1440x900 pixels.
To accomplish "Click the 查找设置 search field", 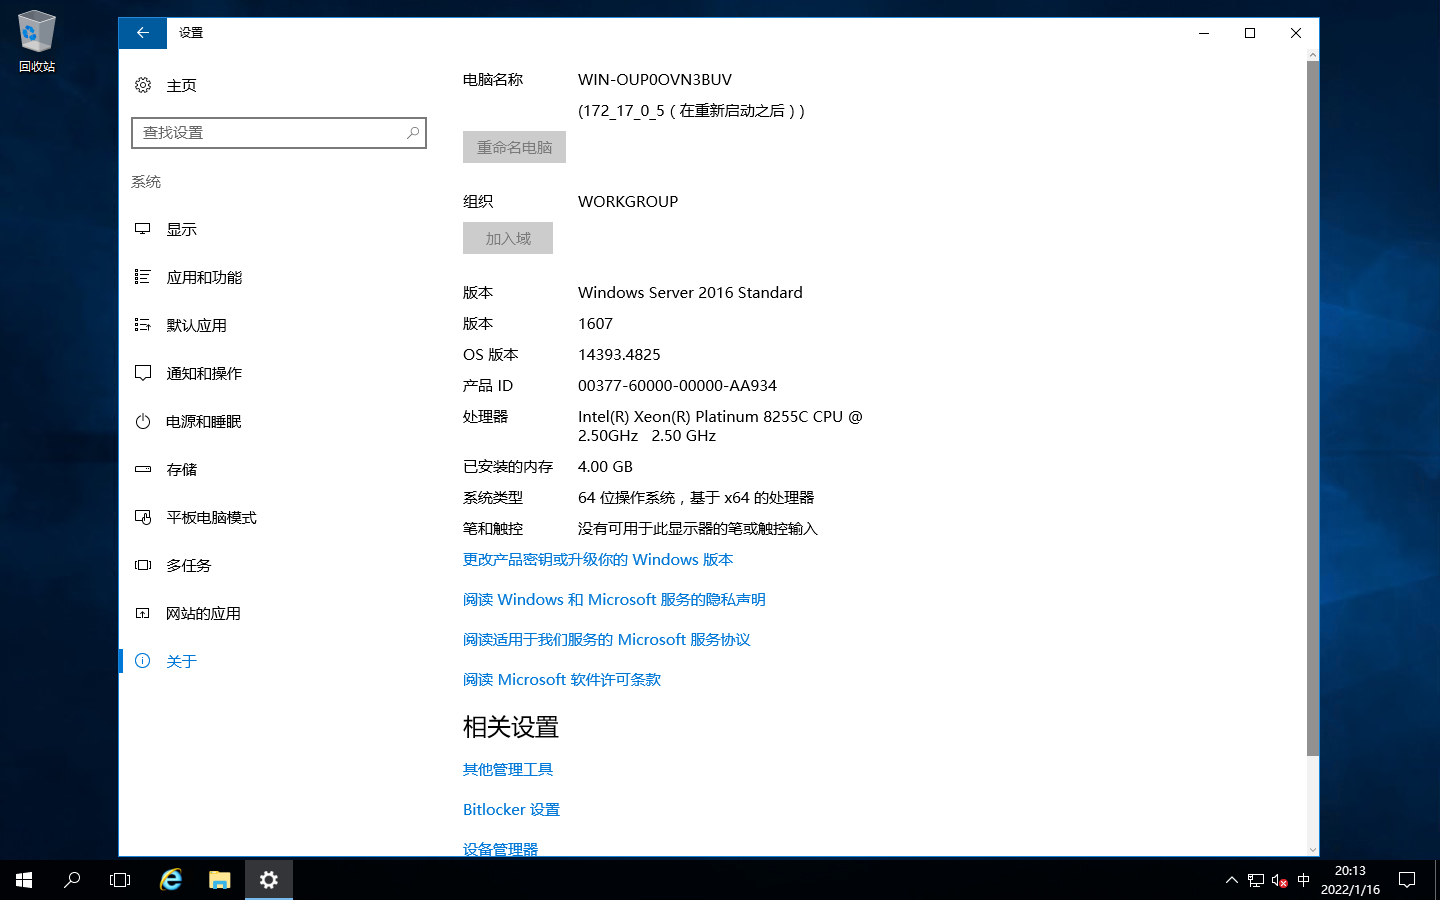I will coord(279,133).
